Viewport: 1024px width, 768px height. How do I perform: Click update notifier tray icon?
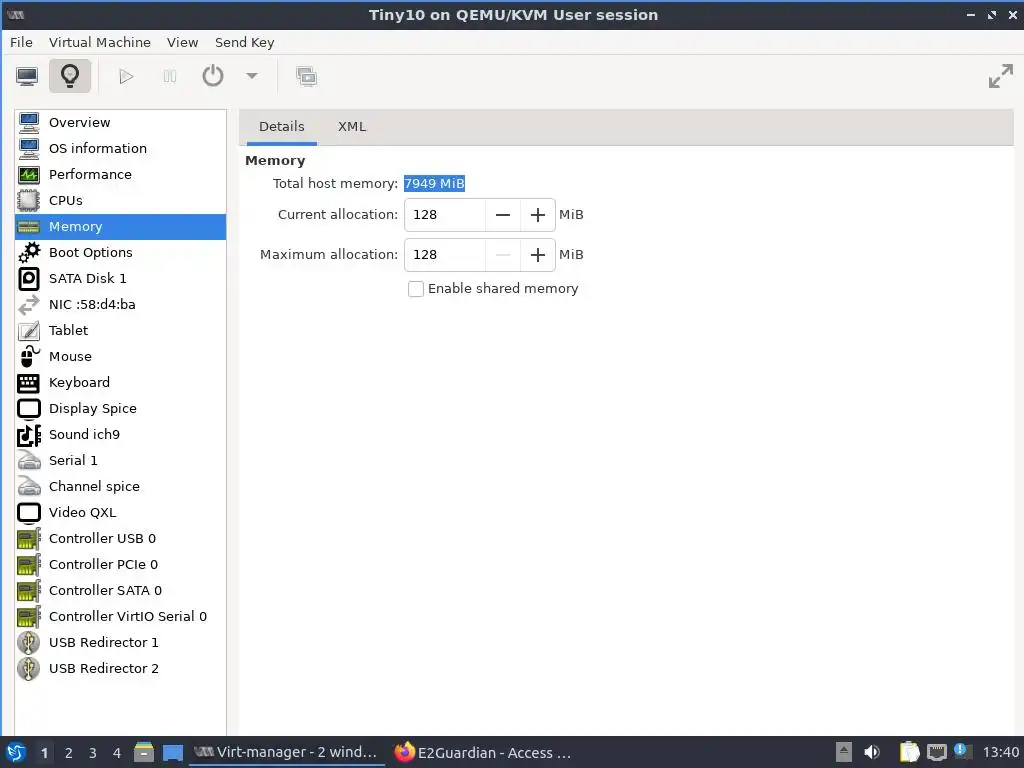(x=962, y=751)
